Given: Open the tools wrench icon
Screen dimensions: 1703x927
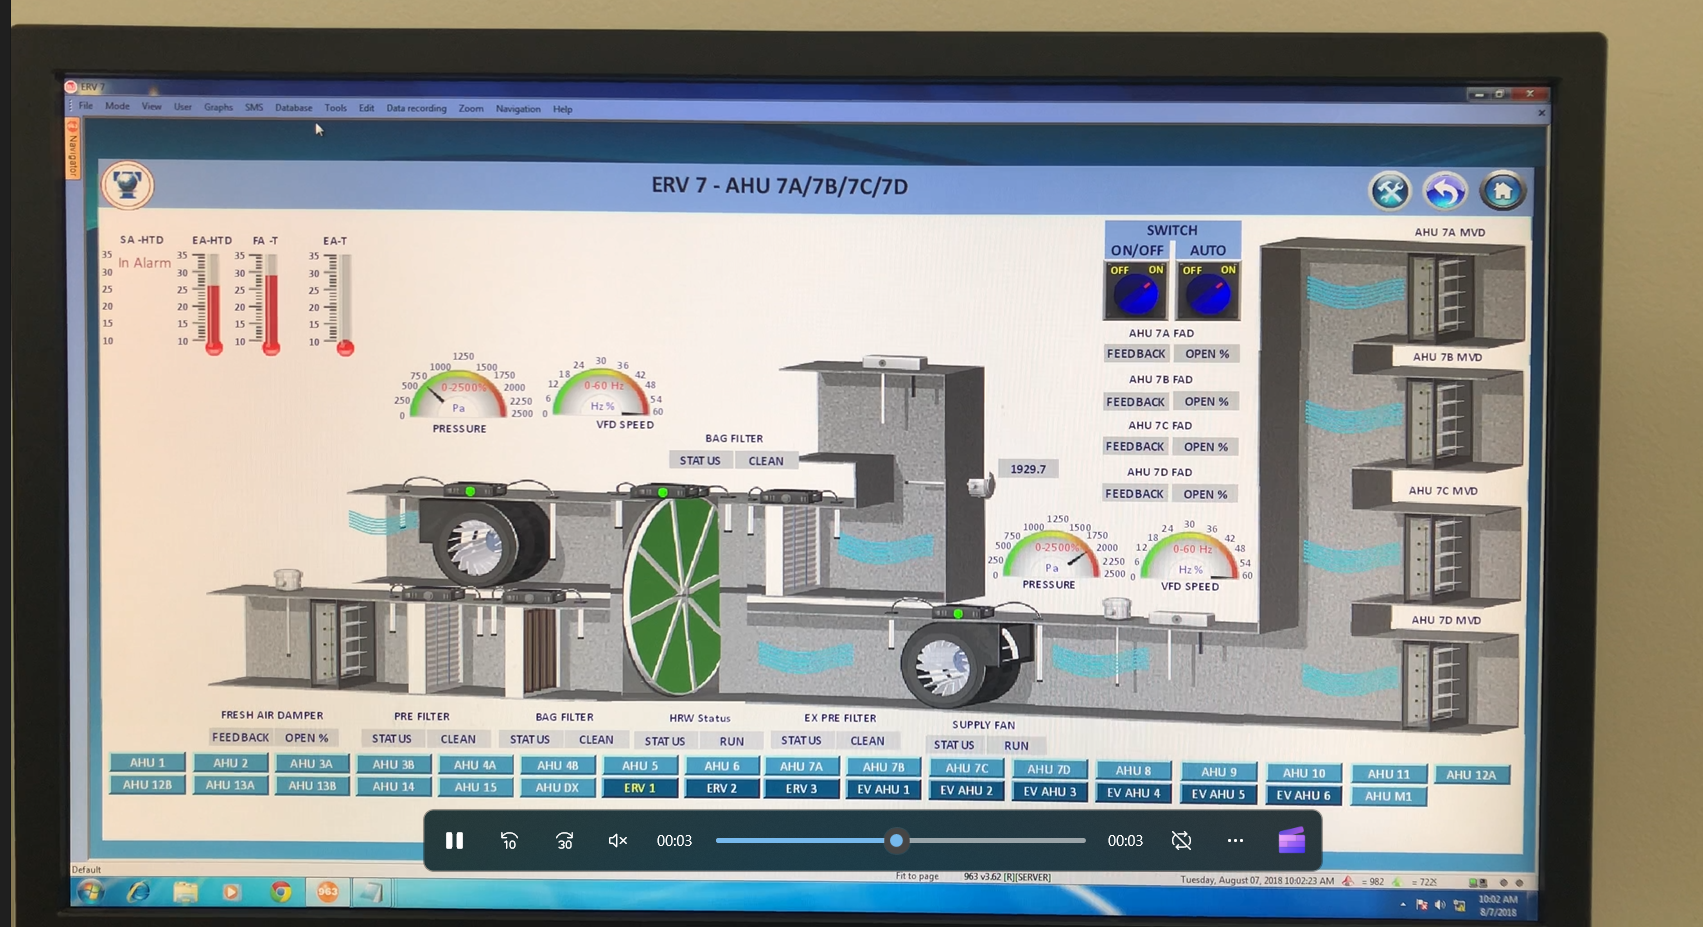Looking at the screenshot, I should [1389, 190].
